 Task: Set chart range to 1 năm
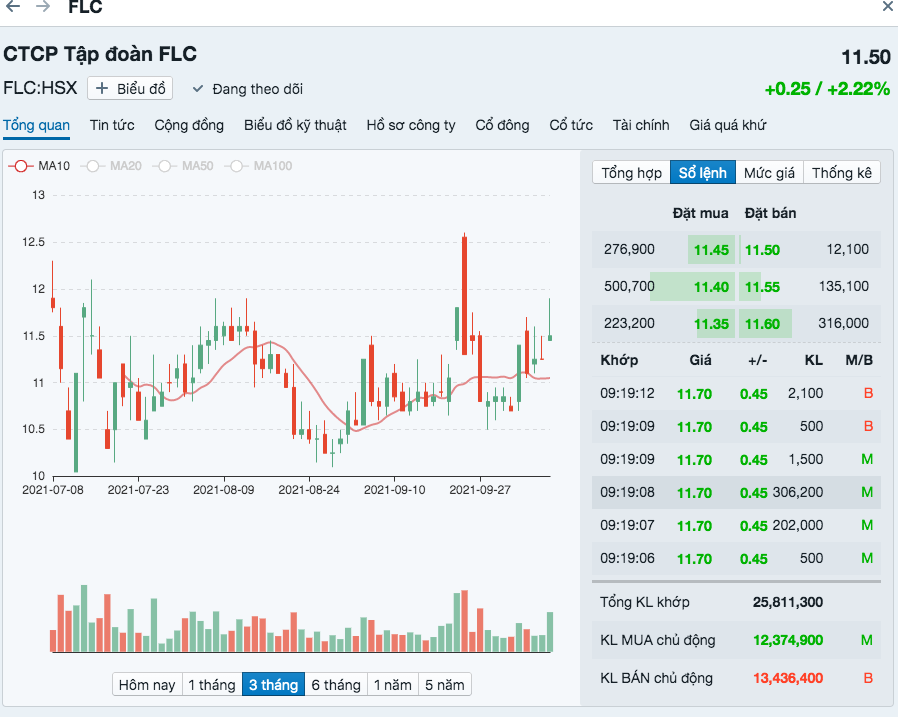coord(393,684)
